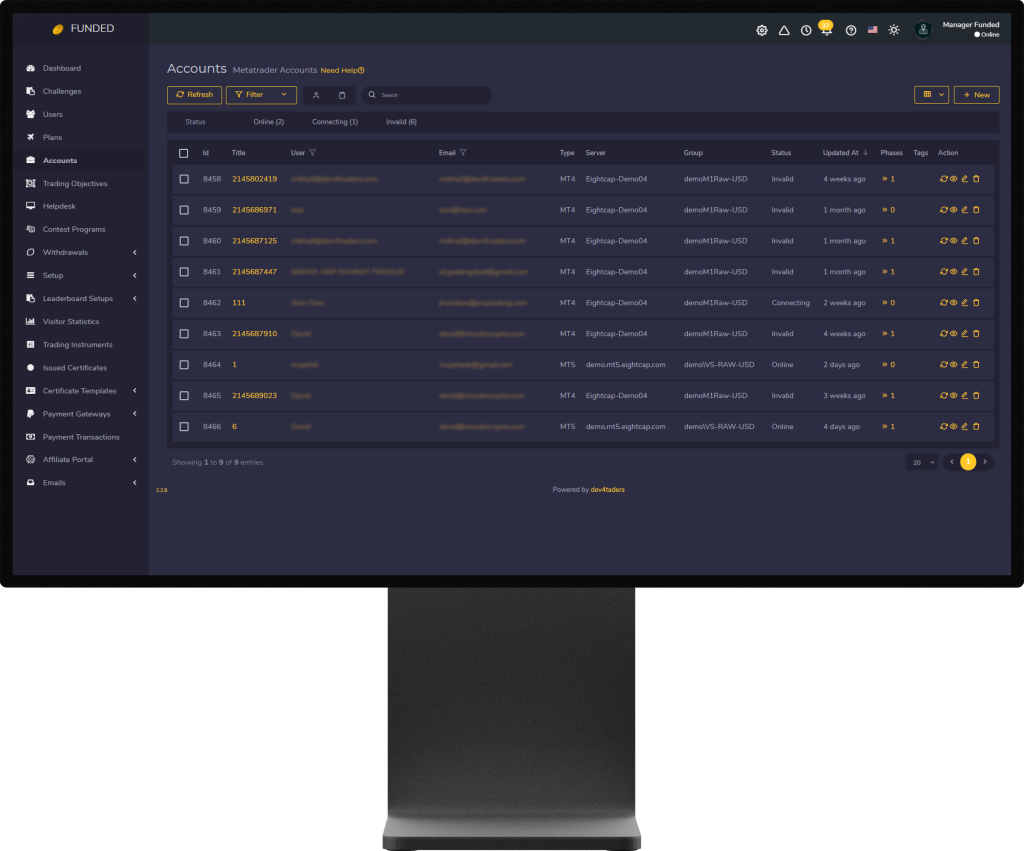Open the Need Help link
Screen dimensions: 1024x851
pyautogui.click(x=342, y=71)
